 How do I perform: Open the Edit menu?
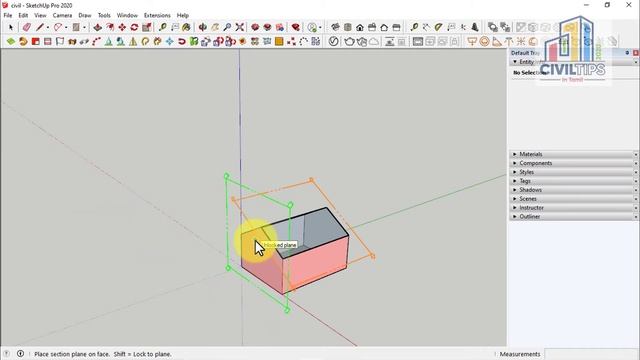pos(23,15)
